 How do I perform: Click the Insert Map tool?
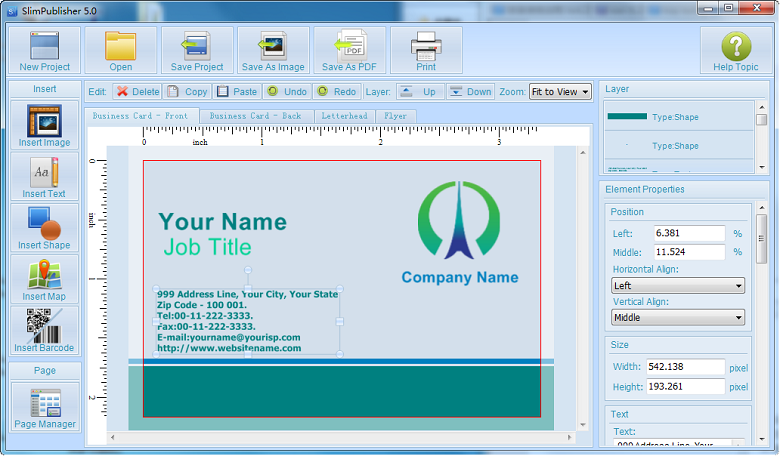point(44,279)
